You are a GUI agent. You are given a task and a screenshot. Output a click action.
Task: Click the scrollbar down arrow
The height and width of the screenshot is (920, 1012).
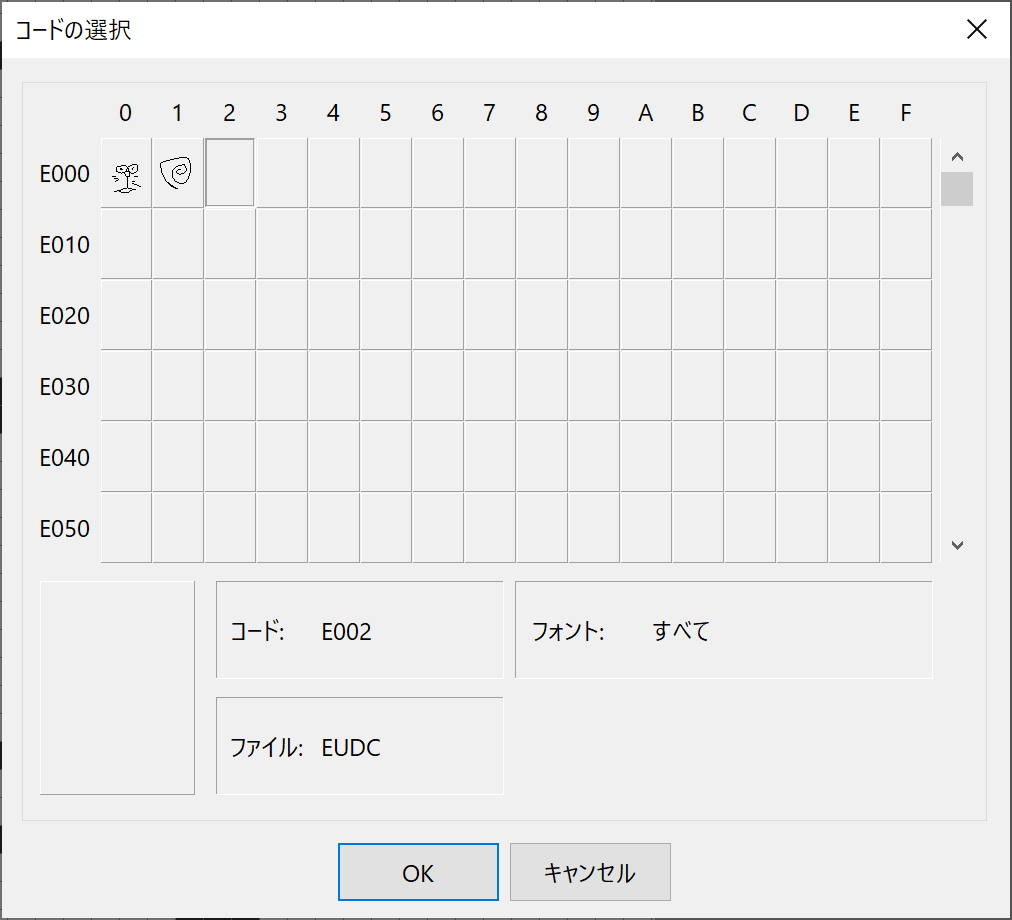point(957,545)
